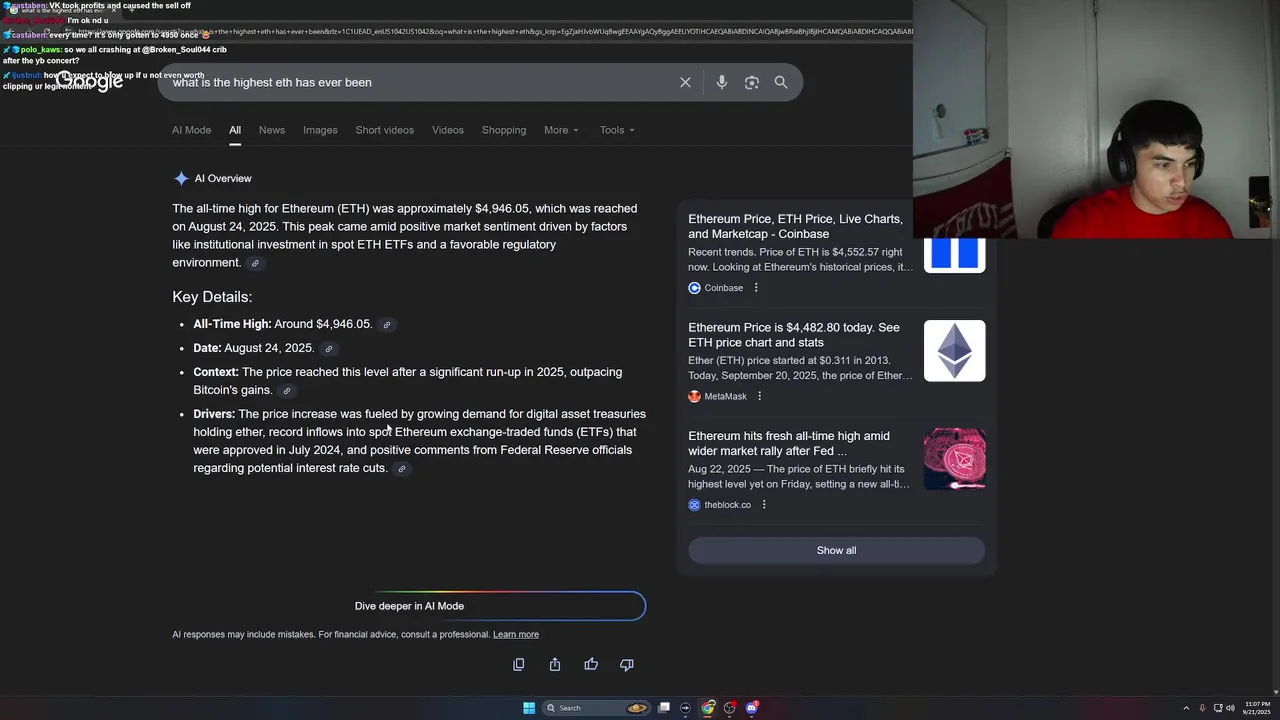Give thumbs down to AI overview
The width and height of the screenshot is (1280, 720).
[x=627, y=664]
